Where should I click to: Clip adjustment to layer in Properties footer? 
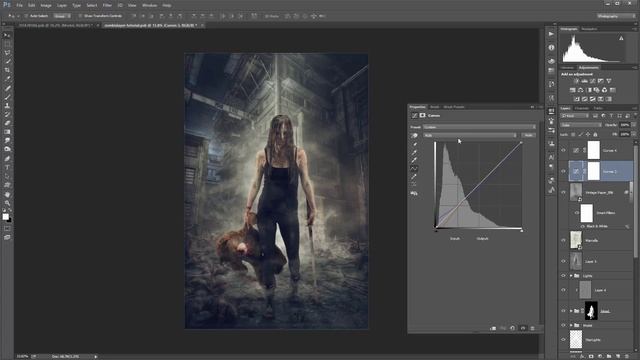tap(493, 328)
